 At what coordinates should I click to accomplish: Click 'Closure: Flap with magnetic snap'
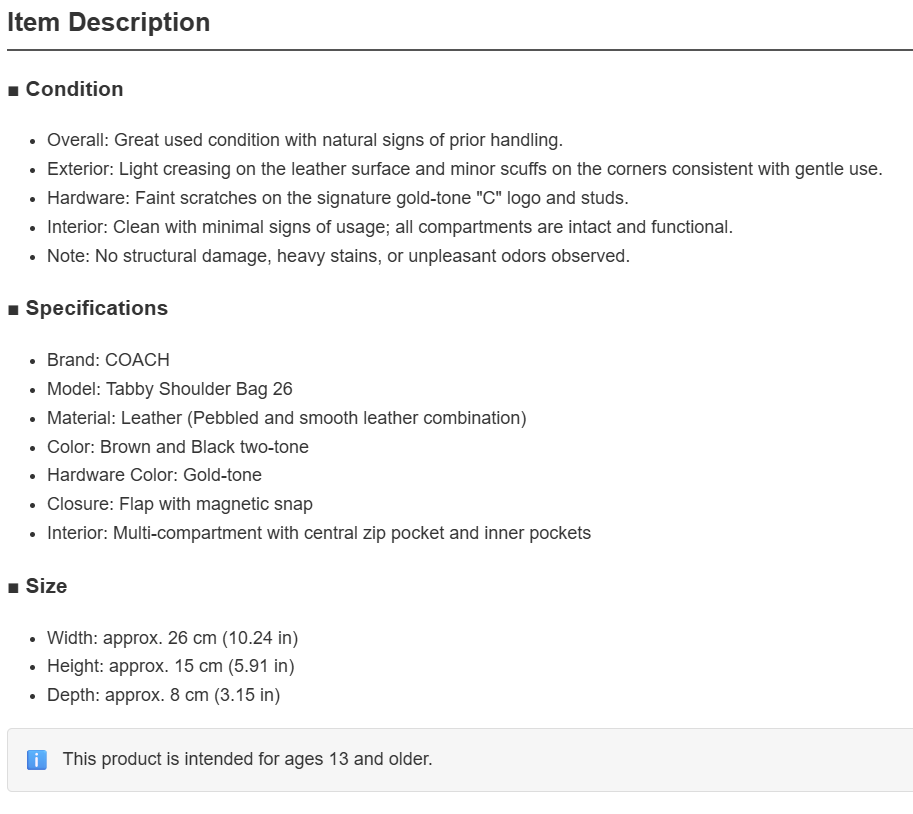pyautogui.click(x=180, y=504)
